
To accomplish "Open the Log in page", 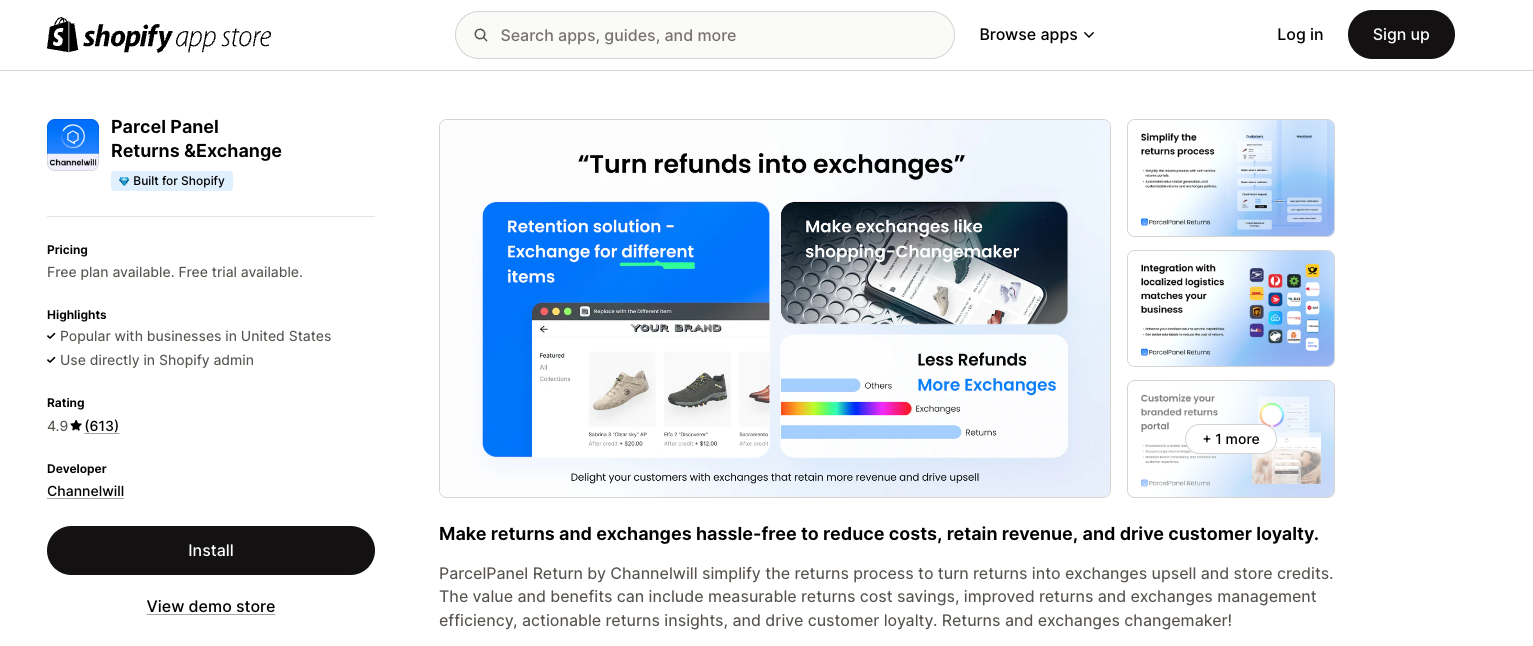I will tap(1300, 35).
